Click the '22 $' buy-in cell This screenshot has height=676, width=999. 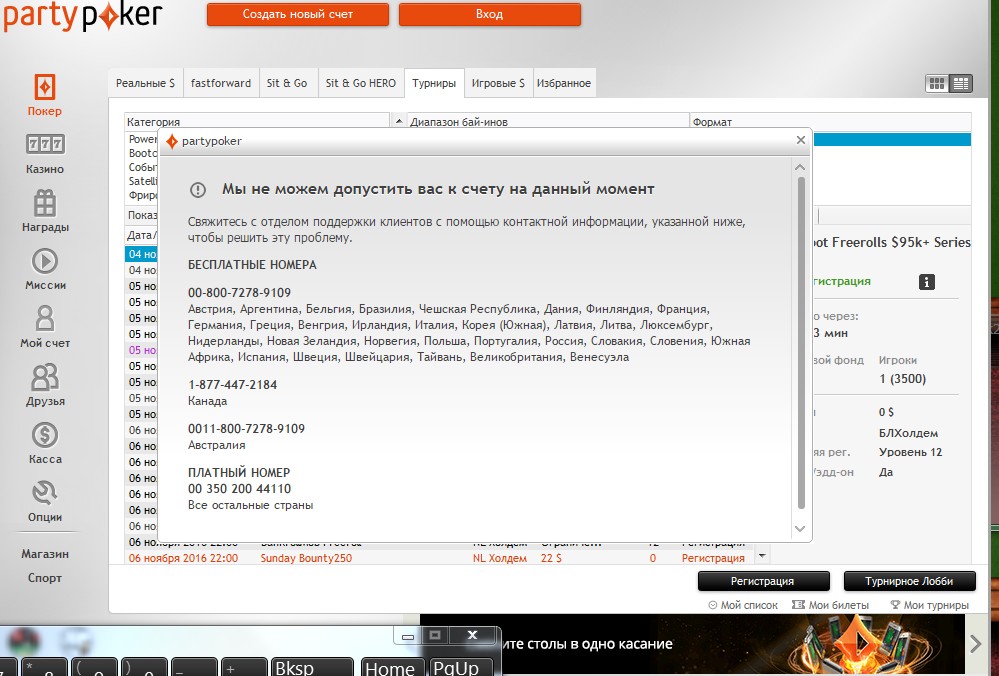551,558
